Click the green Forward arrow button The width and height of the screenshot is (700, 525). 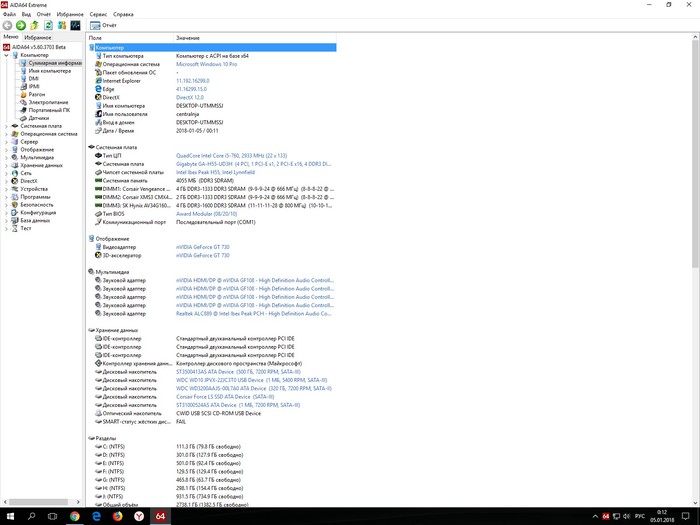[x=21, y=25]
